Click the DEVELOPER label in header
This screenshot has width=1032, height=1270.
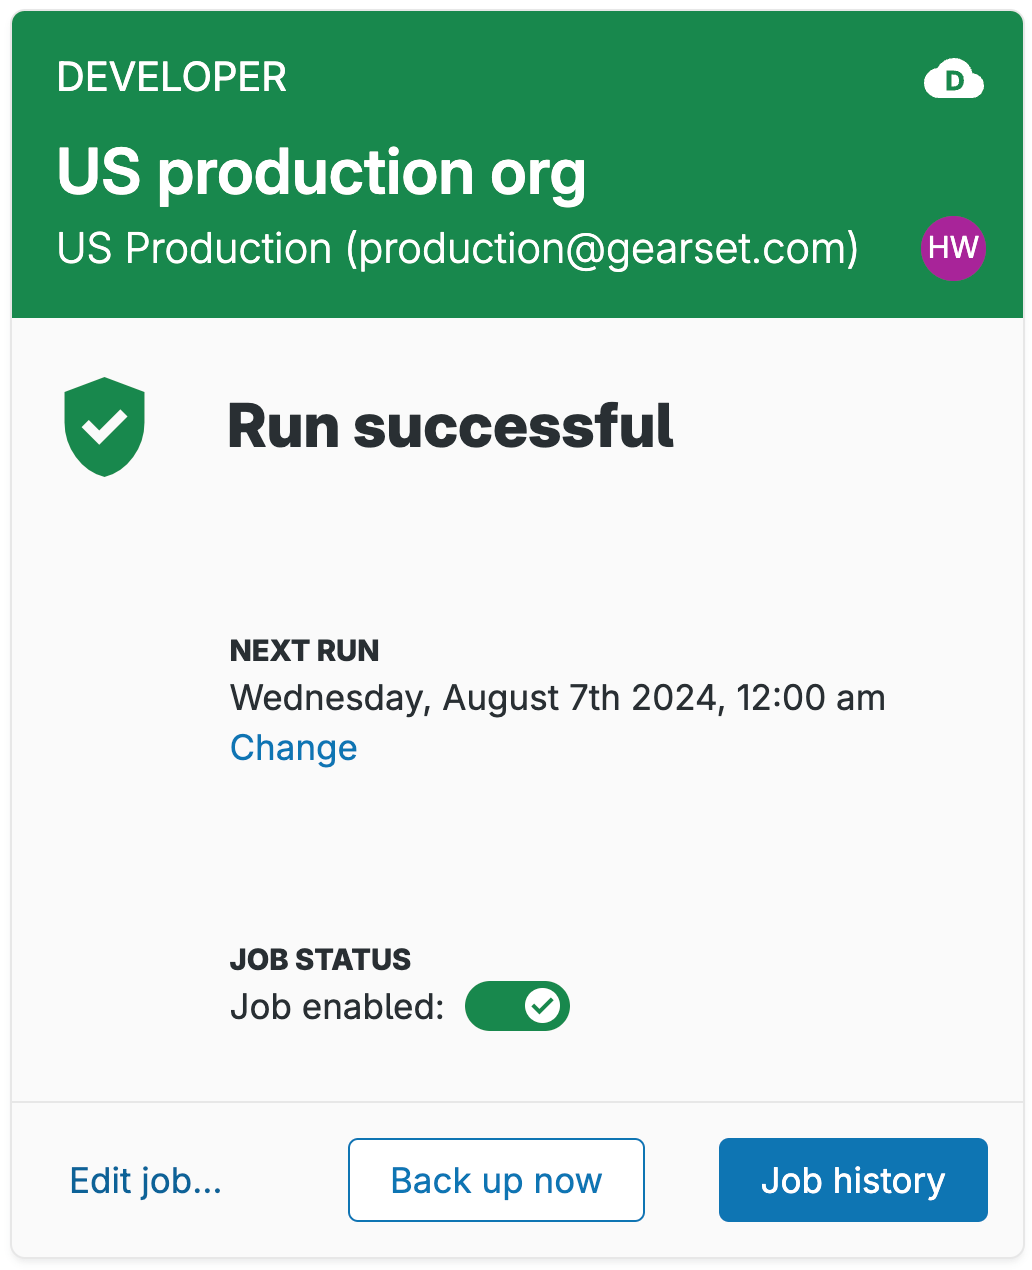tap(172, 77)
